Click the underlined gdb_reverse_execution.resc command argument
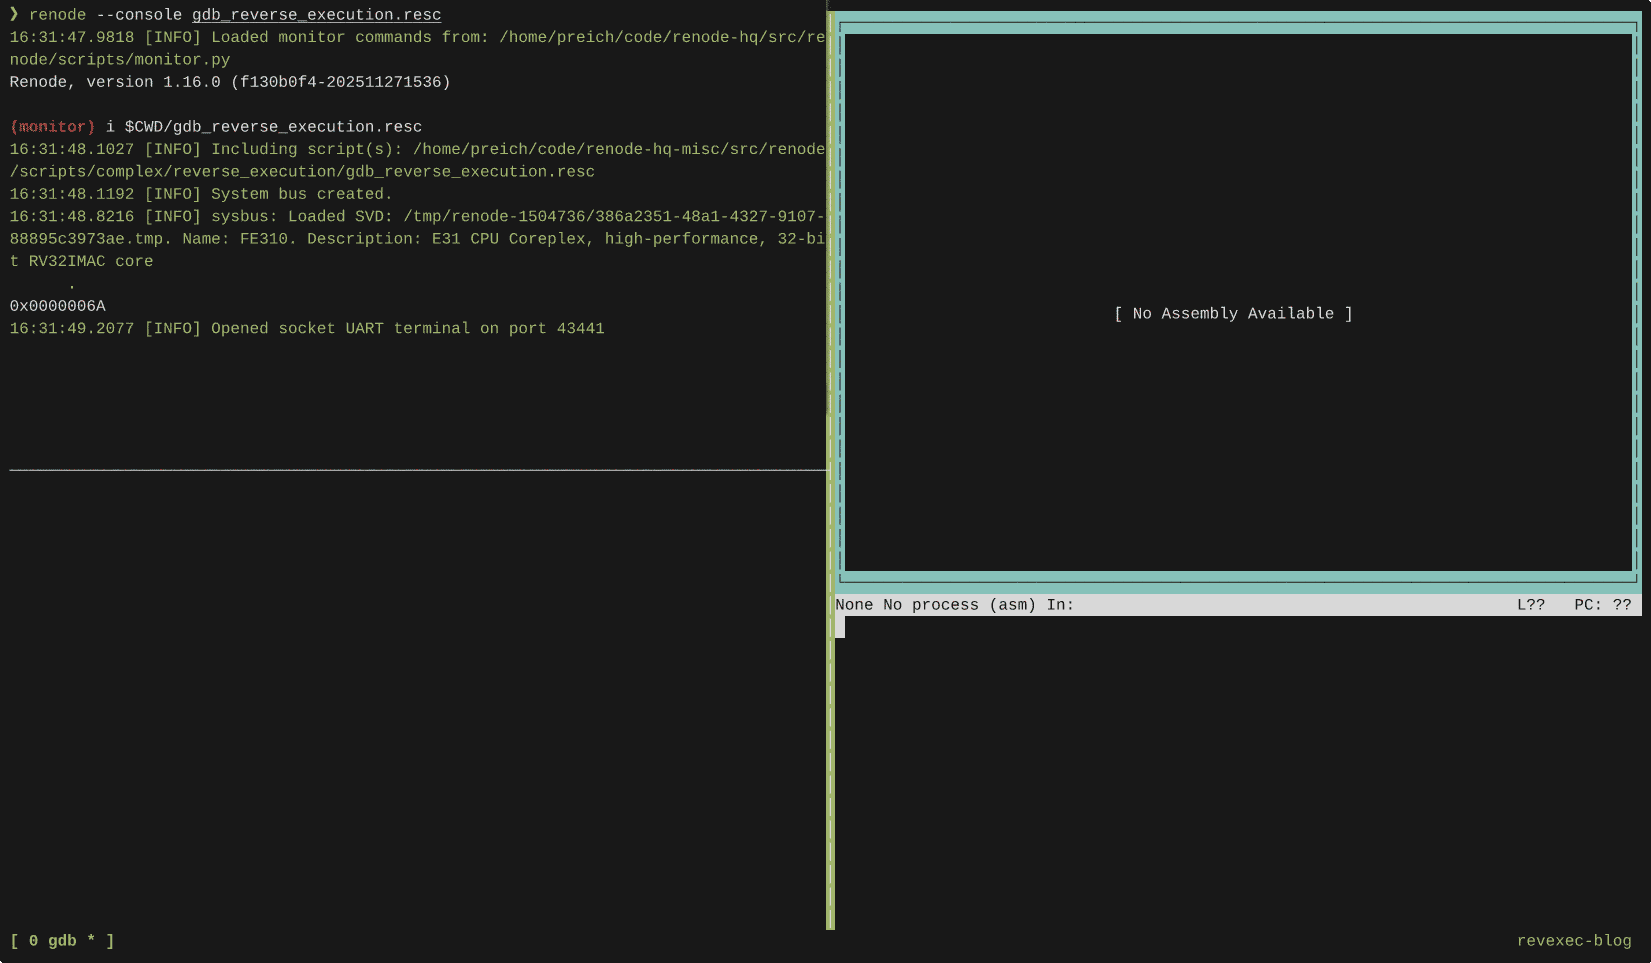Screen dimensions: 1651x963 point(316,14)
